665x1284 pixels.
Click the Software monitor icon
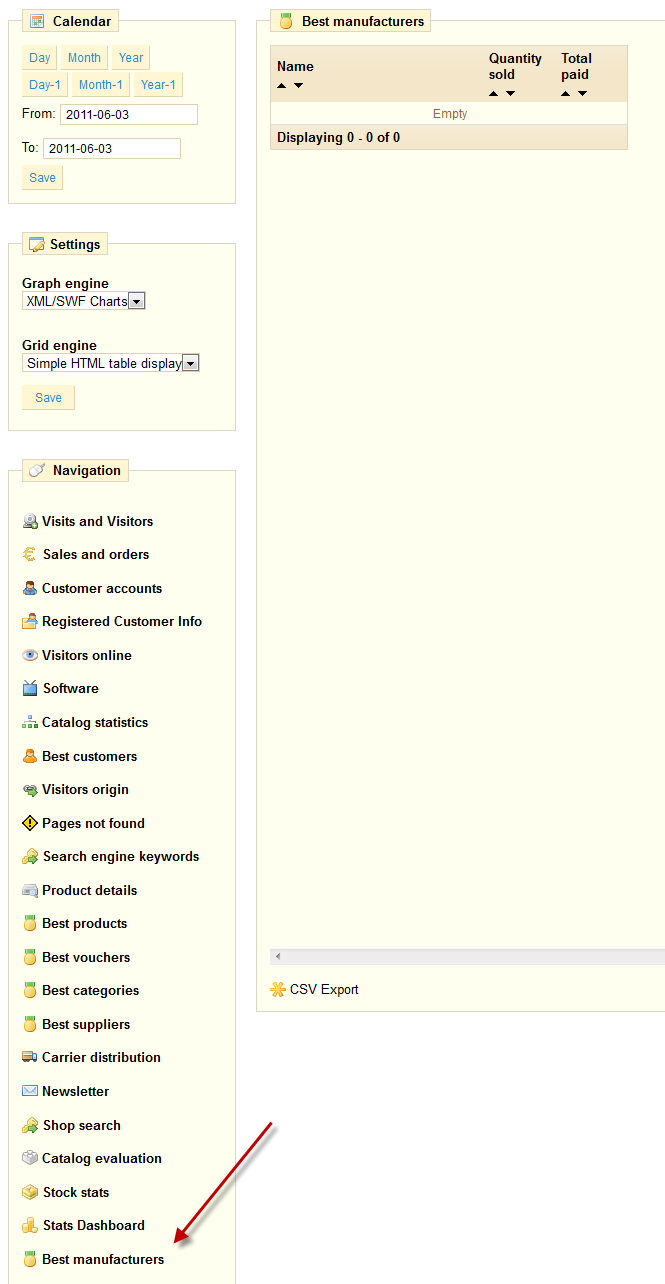(30, 688)
